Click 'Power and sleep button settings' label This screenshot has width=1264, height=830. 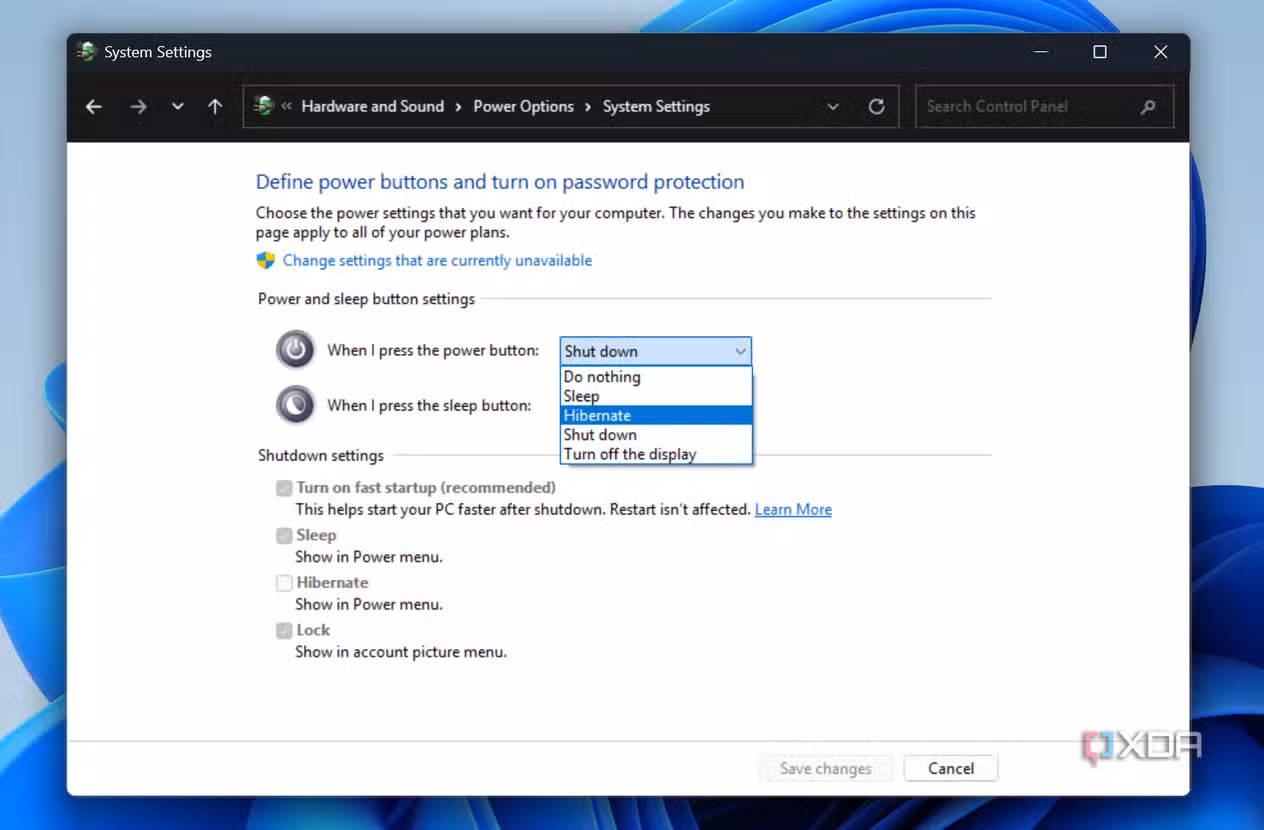coord(366,299)
